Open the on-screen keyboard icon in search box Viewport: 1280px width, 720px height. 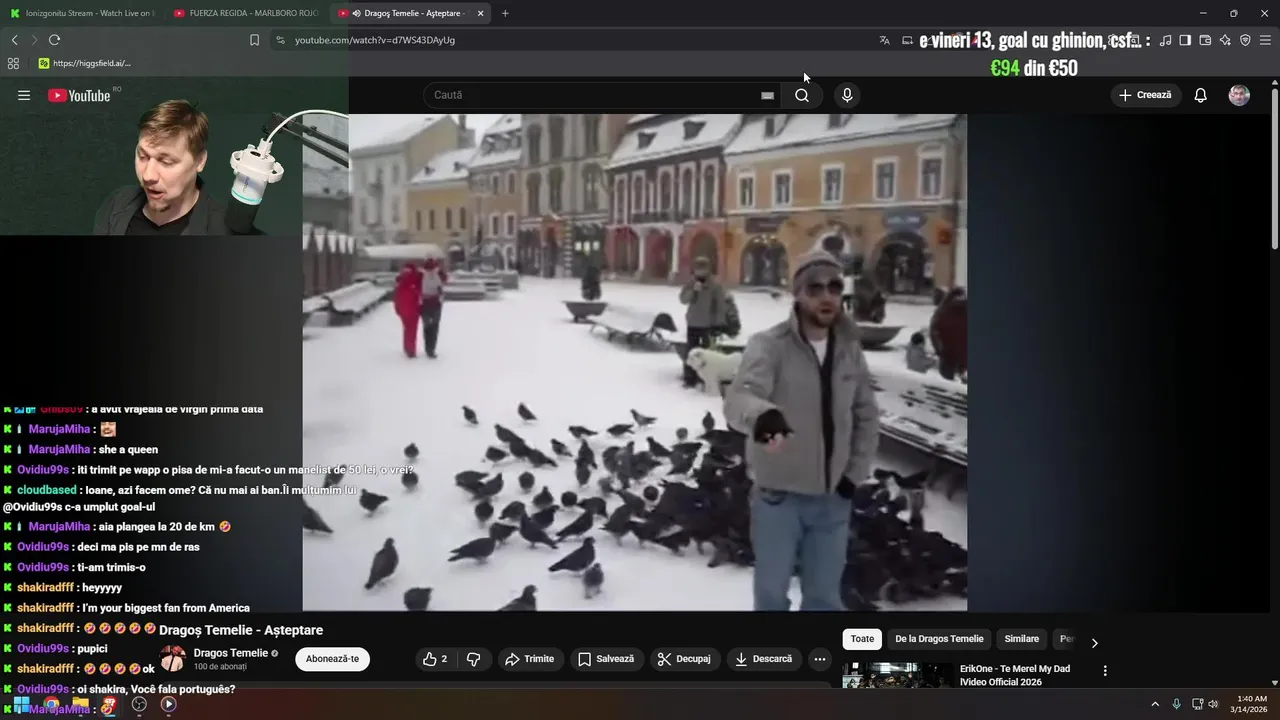767,95
